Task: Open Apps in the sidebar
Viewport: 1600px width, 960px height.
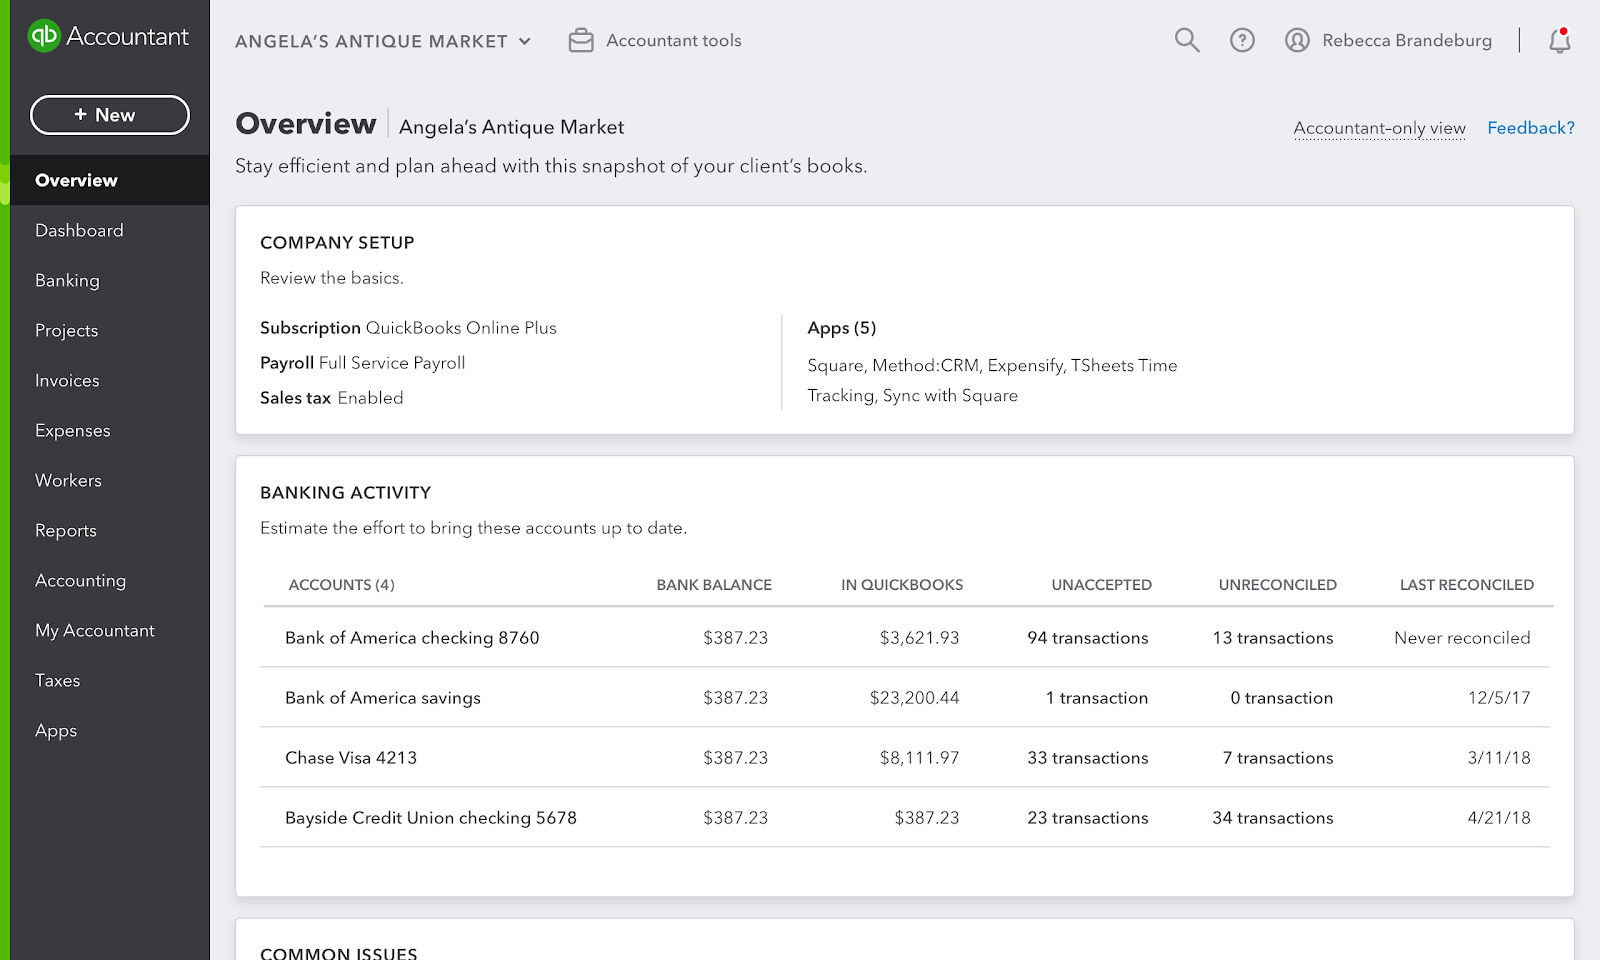Action: click(56, 731)
